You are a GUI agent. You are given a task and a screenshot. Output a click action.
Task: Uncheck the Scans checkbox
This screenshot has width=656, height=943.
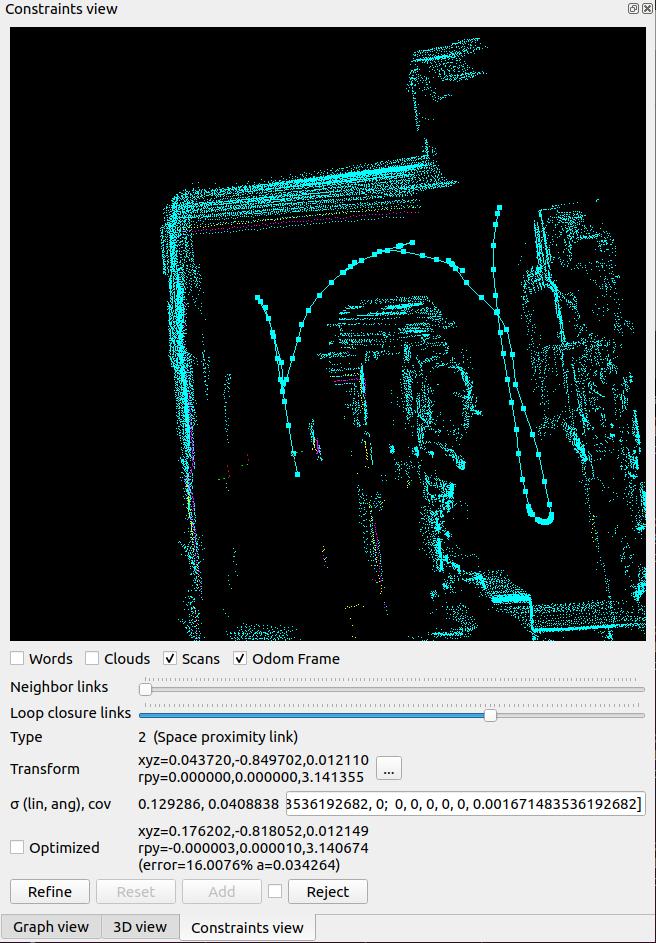(x=170, y=658)
